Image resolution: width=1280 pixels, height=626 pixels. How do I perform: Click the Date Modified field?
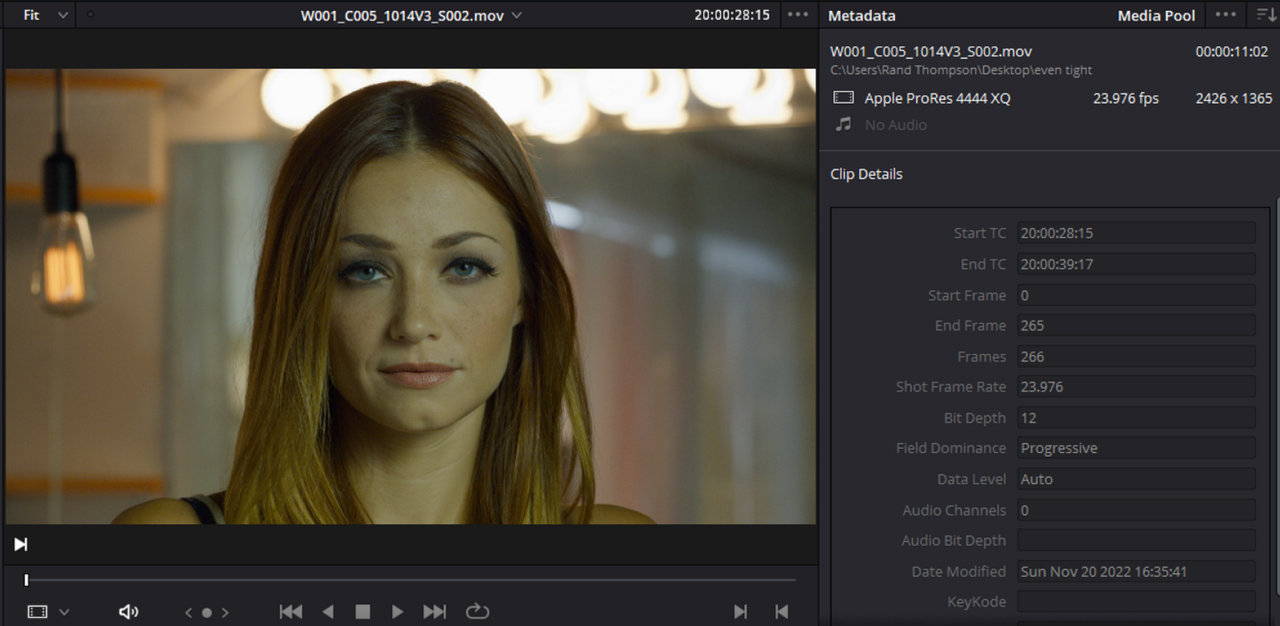click(x=1136, y=571)
